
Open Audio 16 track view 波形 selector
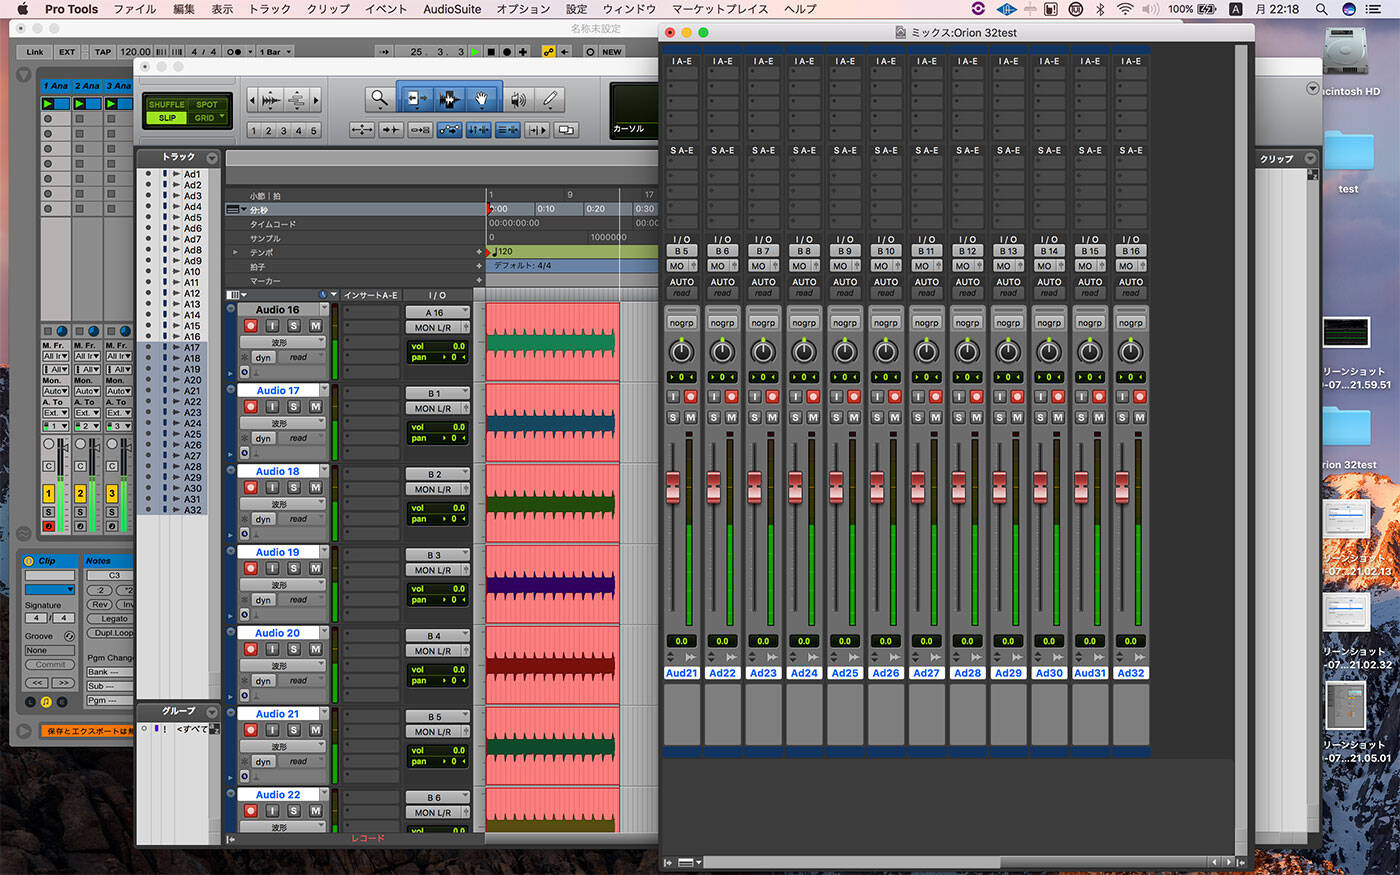coord(283,342)
